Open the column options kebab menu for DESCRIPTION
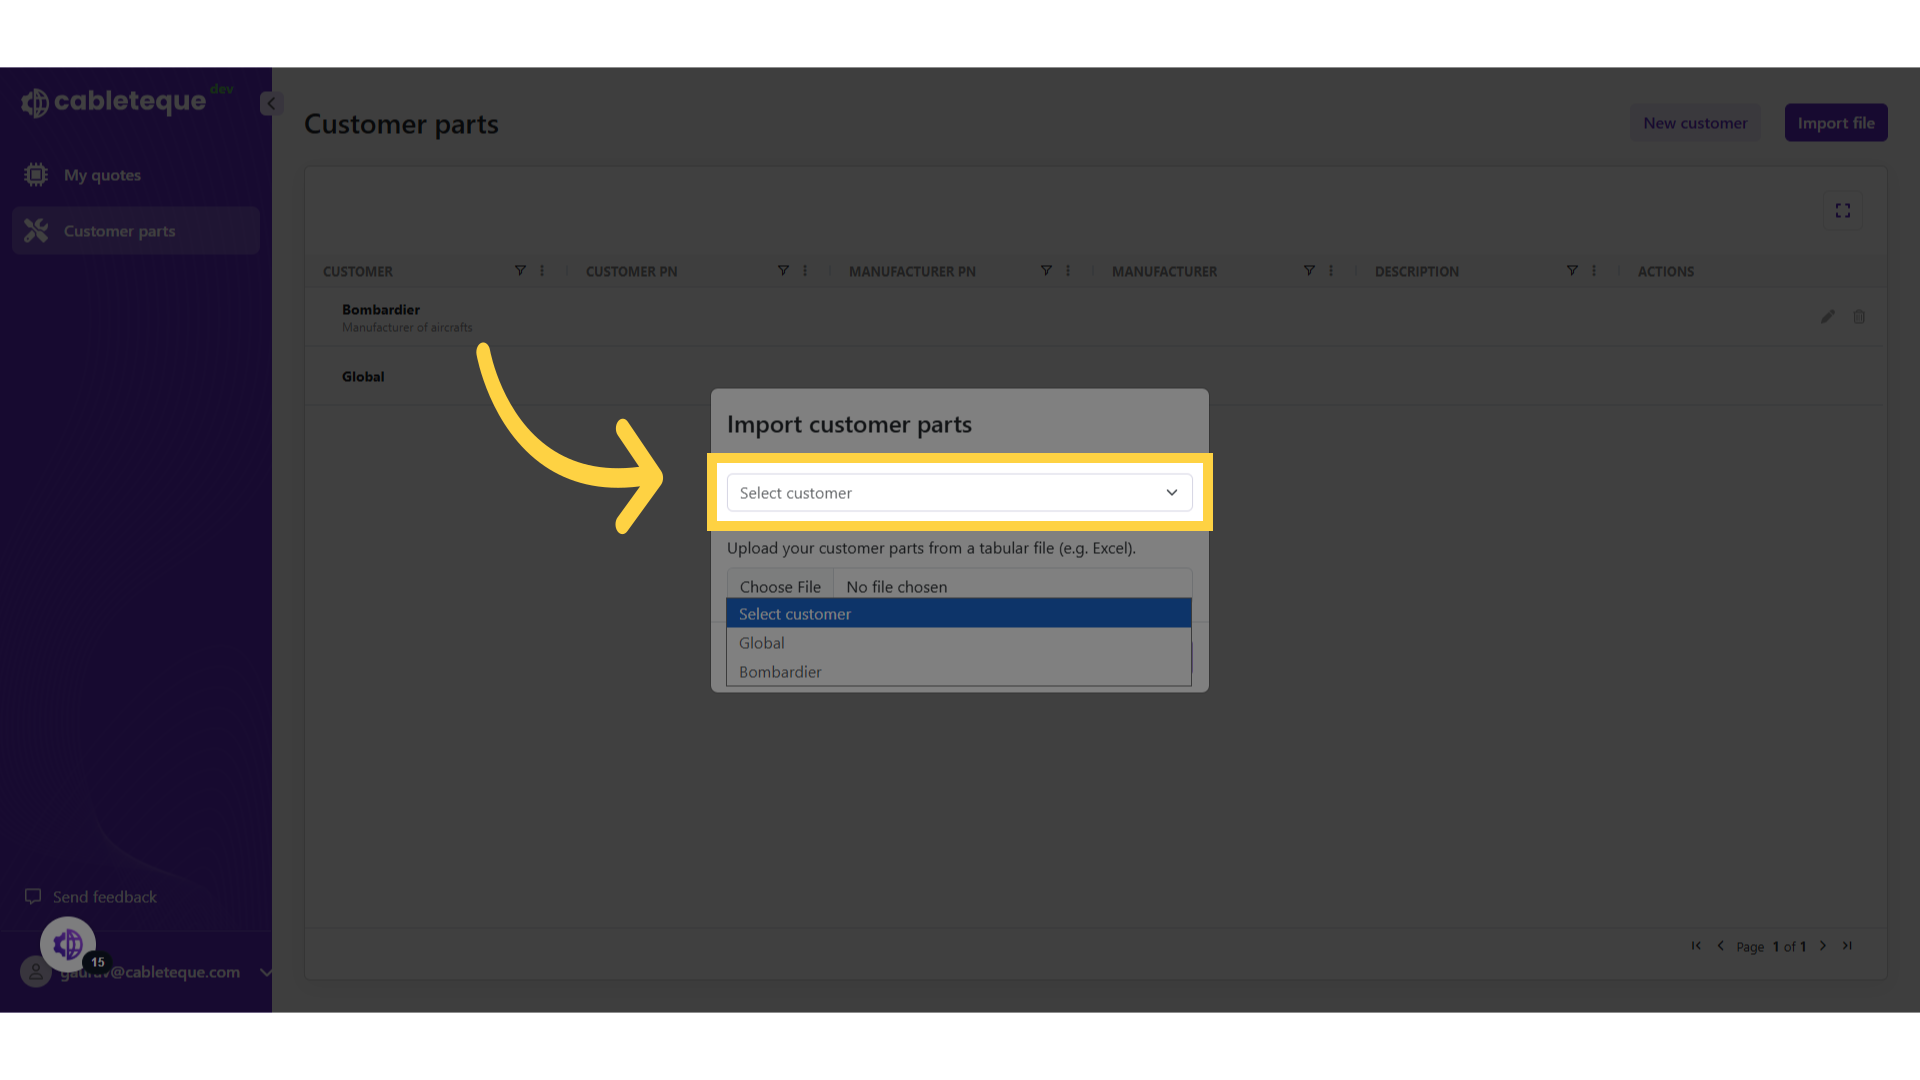 click(1592, 270)
